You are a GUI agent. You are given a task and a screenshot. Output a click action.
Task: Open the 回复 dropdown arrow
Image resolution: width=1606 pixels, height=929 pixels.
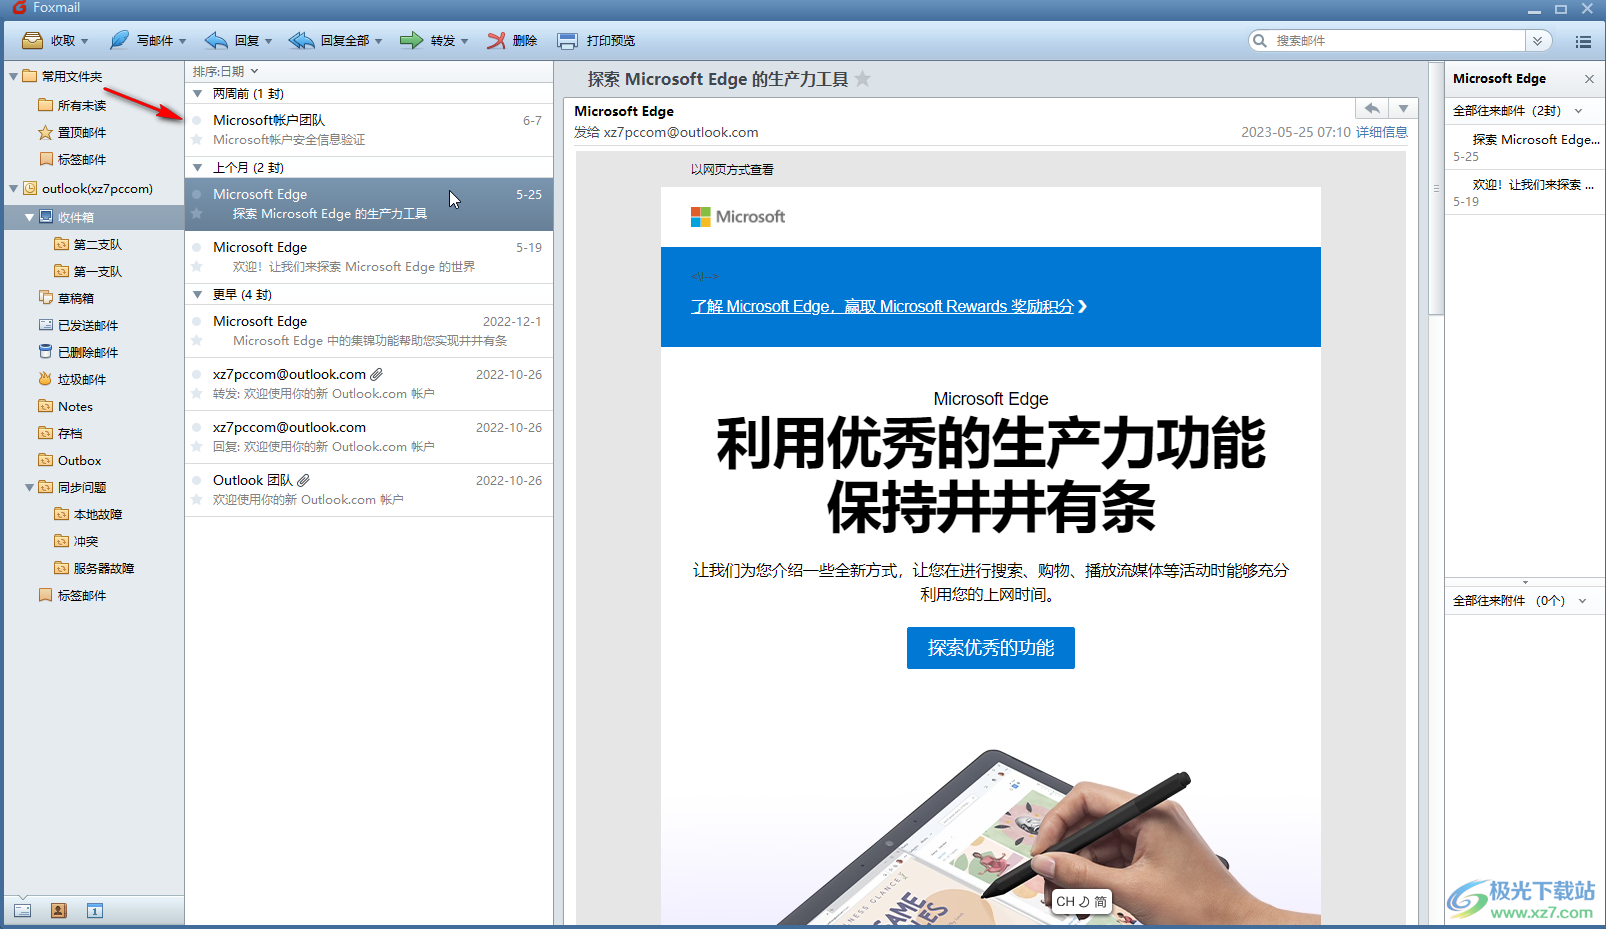pos(268,41)
